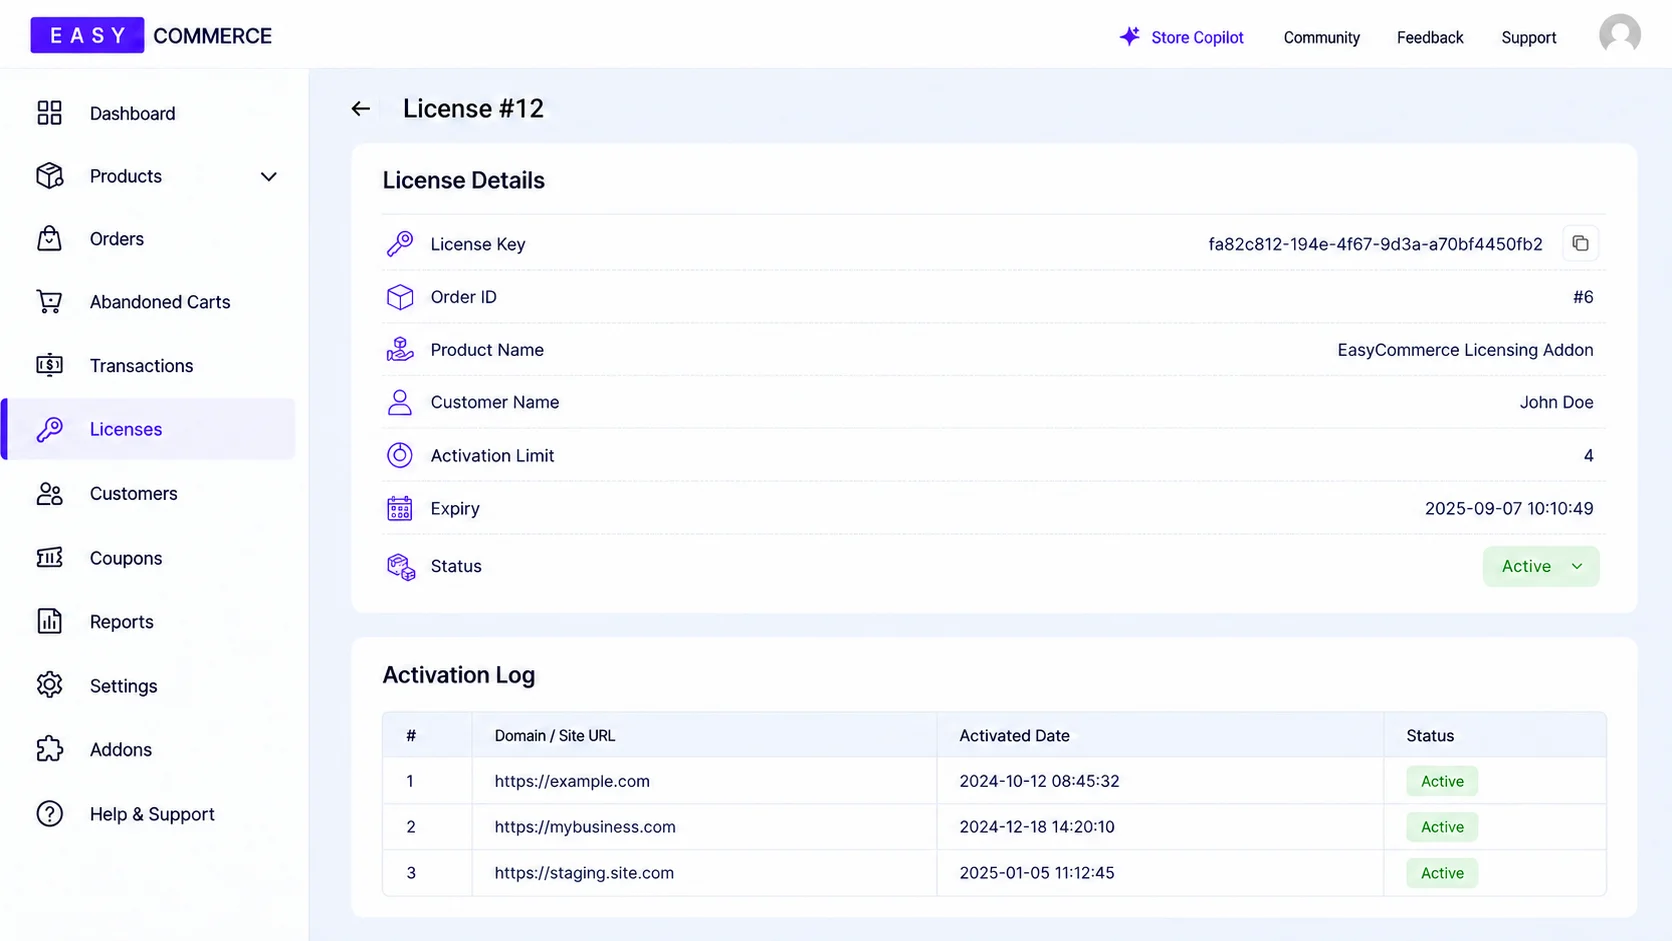Click Active badge for staging.site.com row
The height and width of the screenshot is (941, 1672).
(1442, 873)
